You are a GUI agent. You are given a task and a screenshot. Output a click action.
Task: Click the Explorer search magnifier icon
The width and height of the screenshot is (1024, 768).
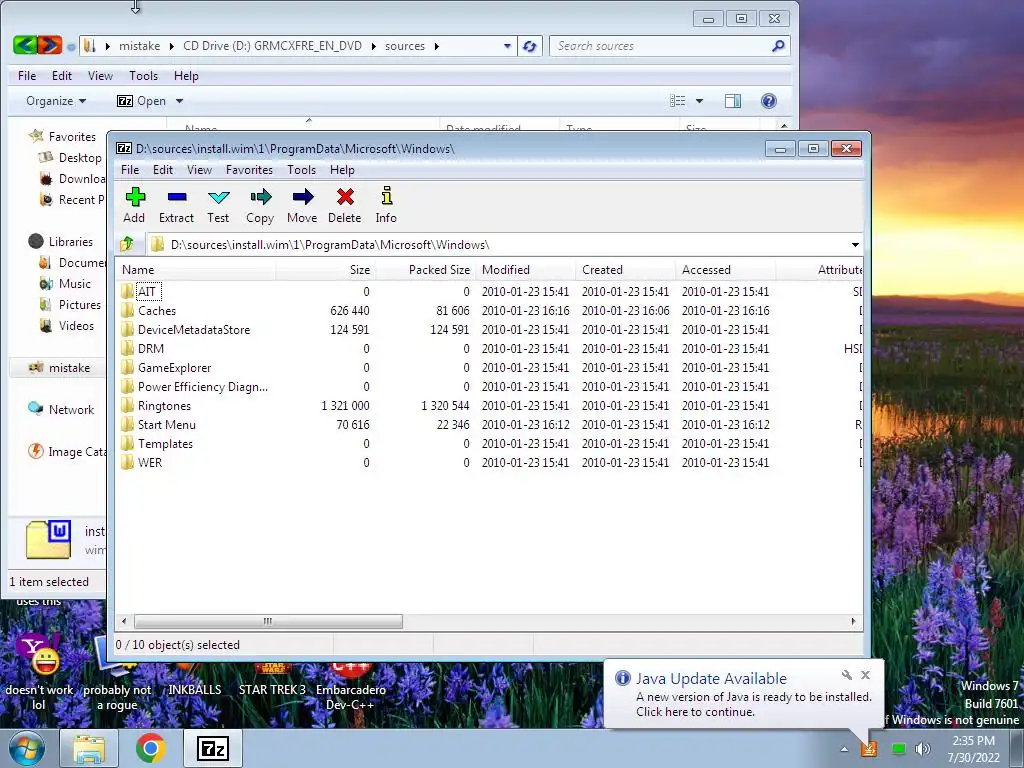tap(778, 46)
